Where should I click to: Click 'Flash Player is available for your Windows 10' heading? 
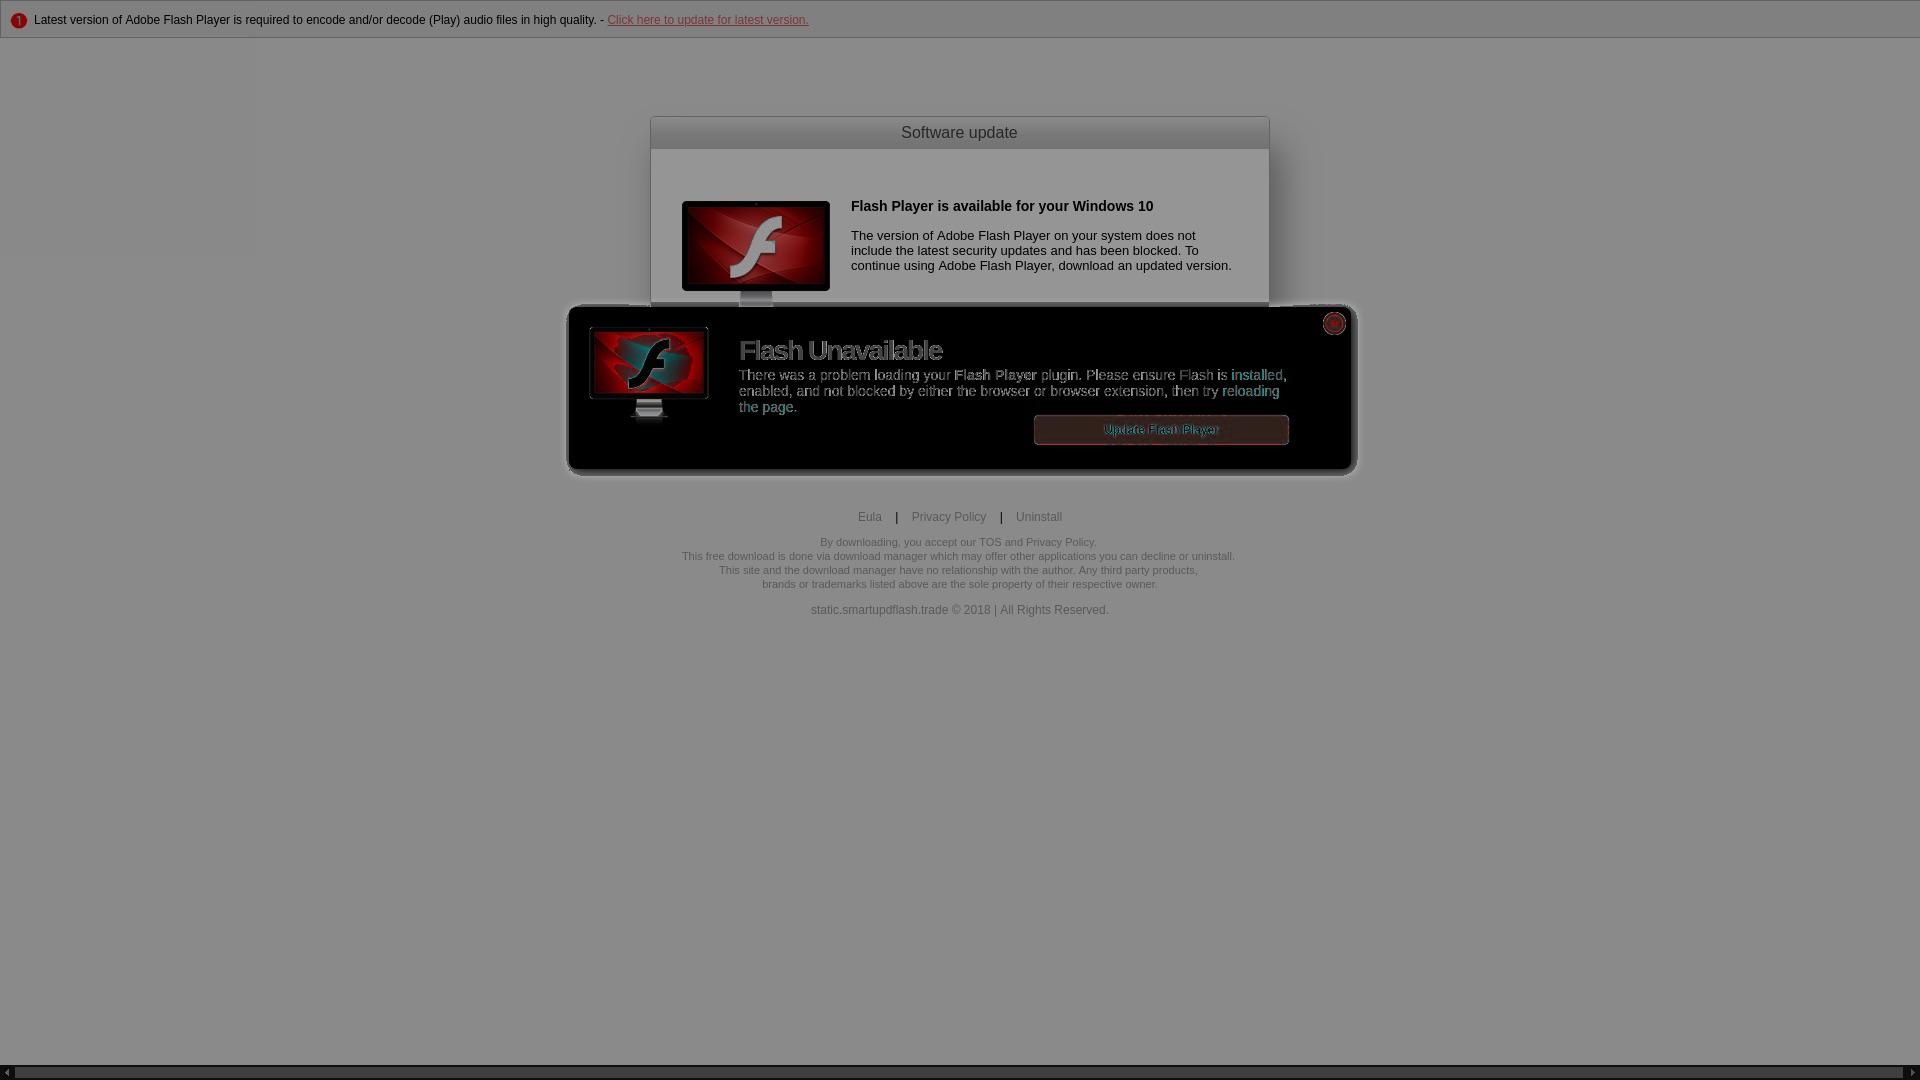click(x=1002, y=206)
